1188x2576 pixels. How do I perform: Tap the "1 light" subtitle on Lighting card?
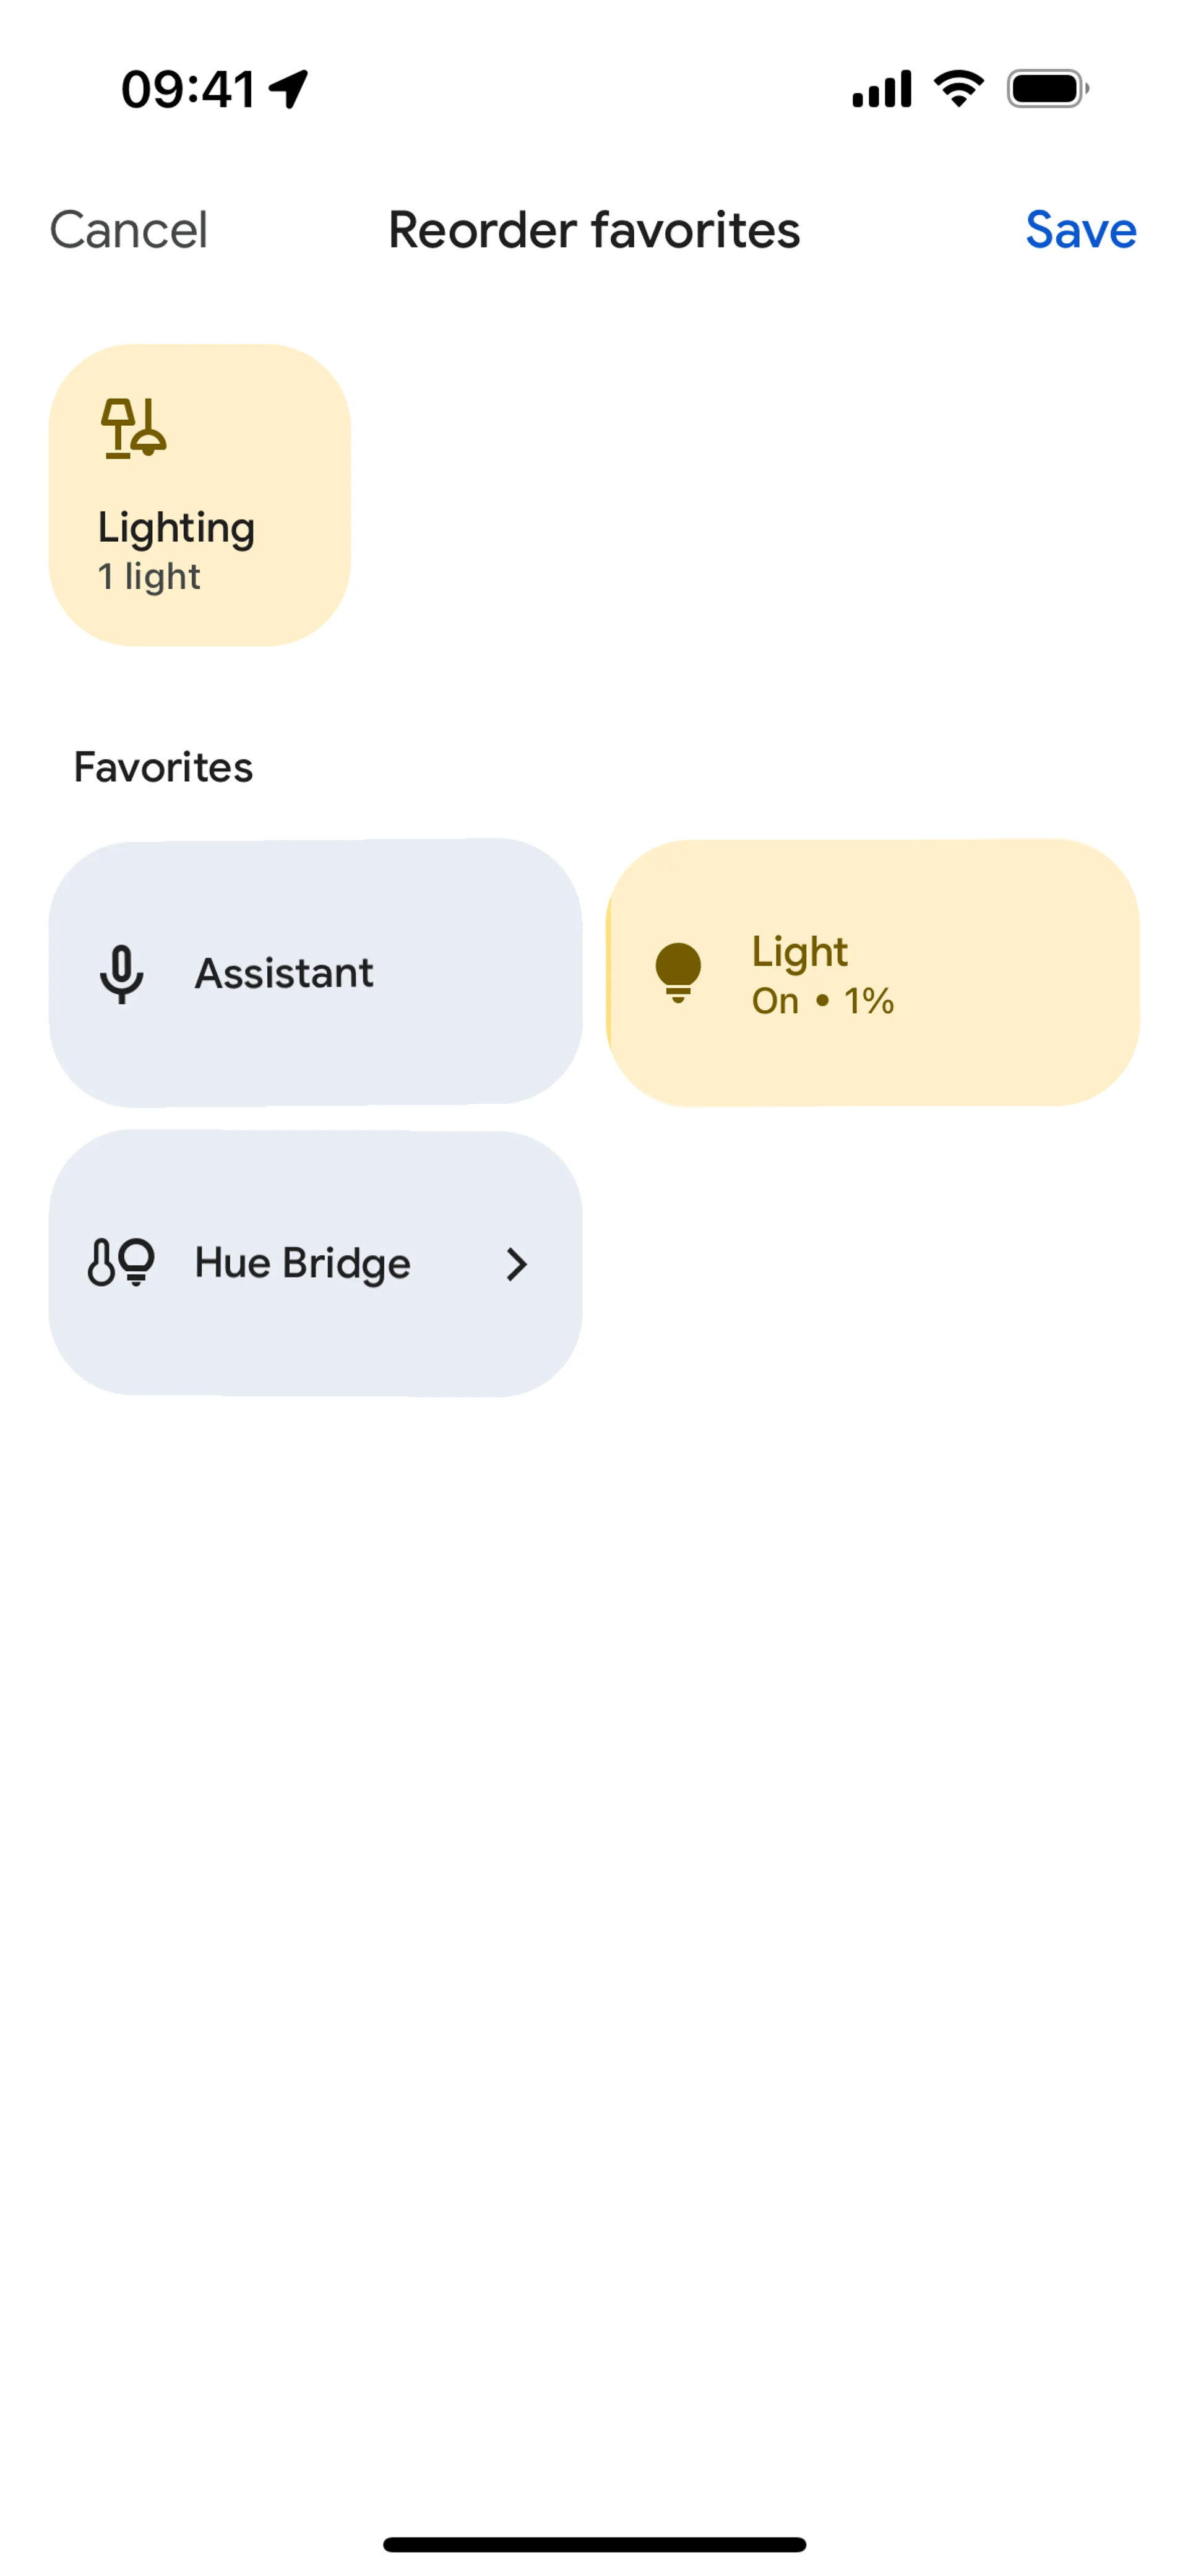coord(149,577)
